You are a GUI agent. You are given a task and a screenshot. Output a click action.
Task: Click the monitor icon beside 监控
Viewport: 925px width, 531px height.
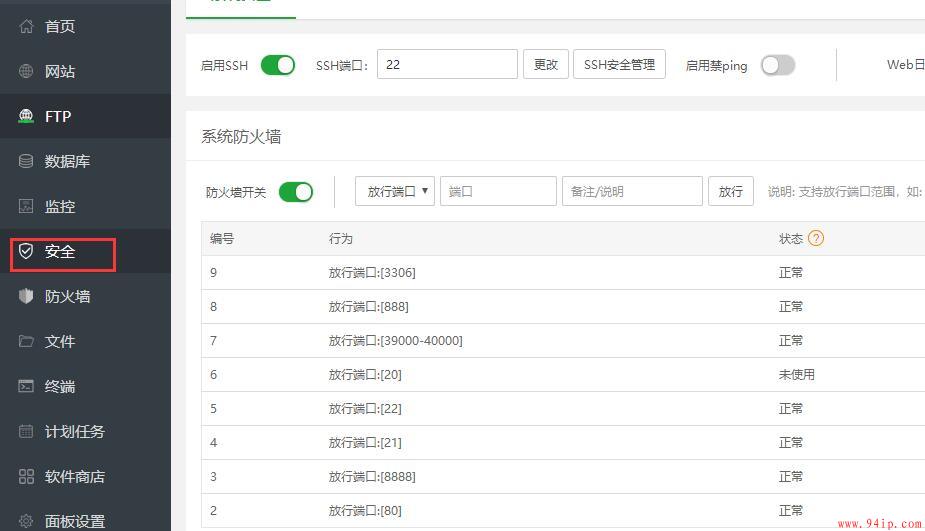click(26, 206)
